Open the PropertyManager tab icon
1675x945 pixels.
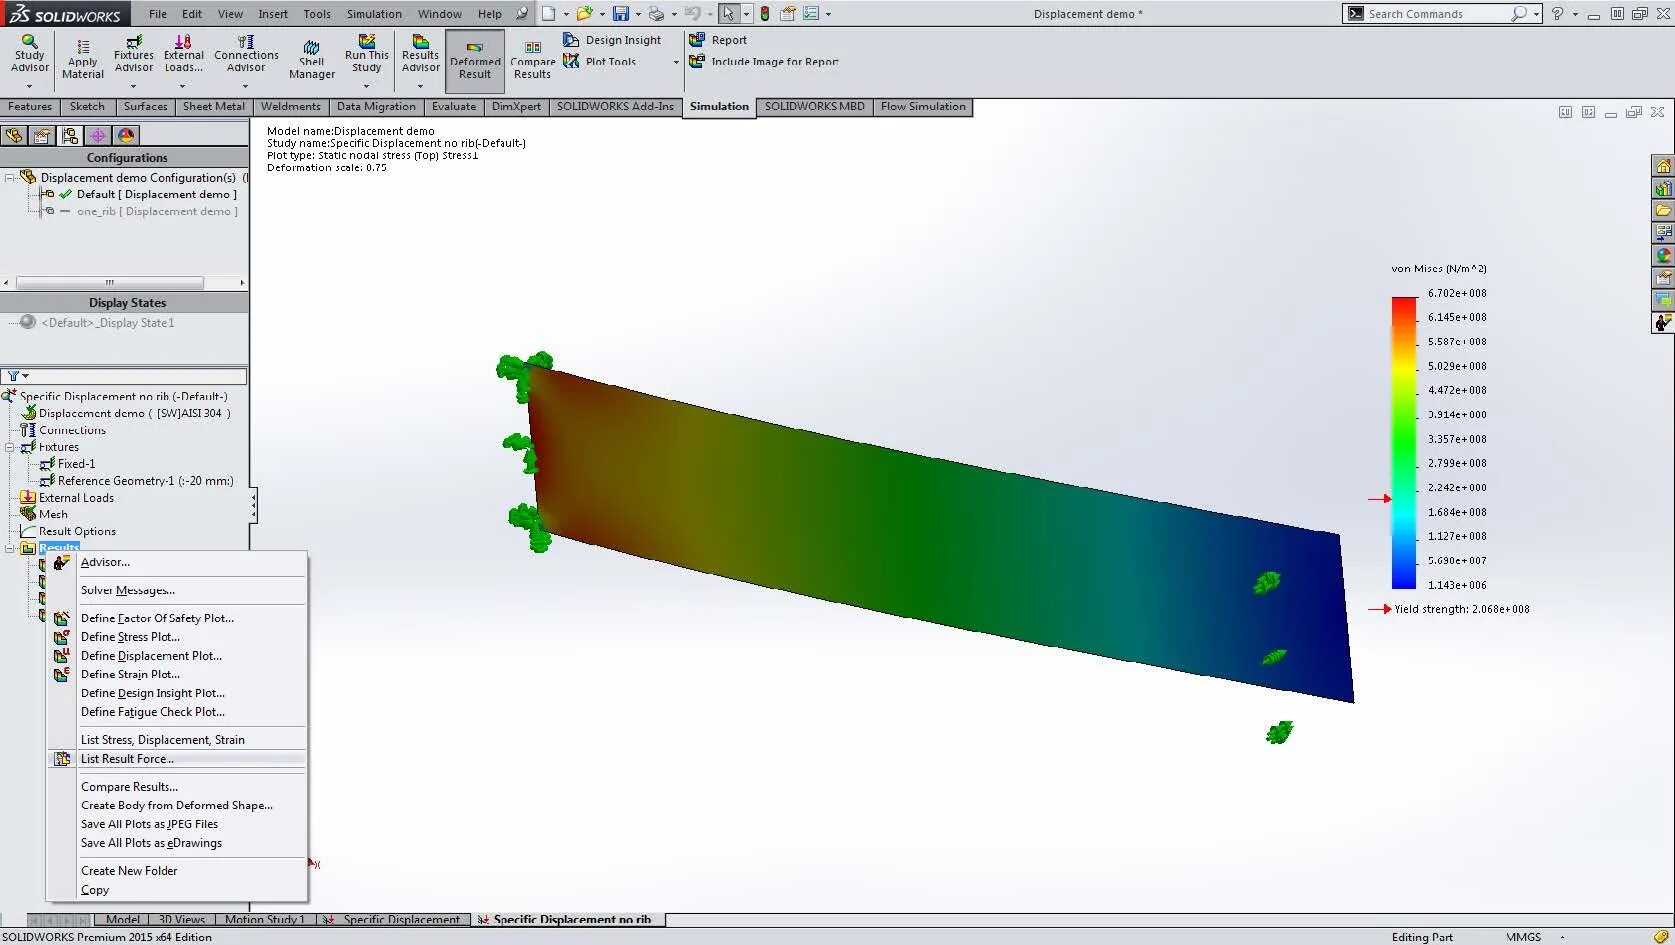click(x=42, y=135)
